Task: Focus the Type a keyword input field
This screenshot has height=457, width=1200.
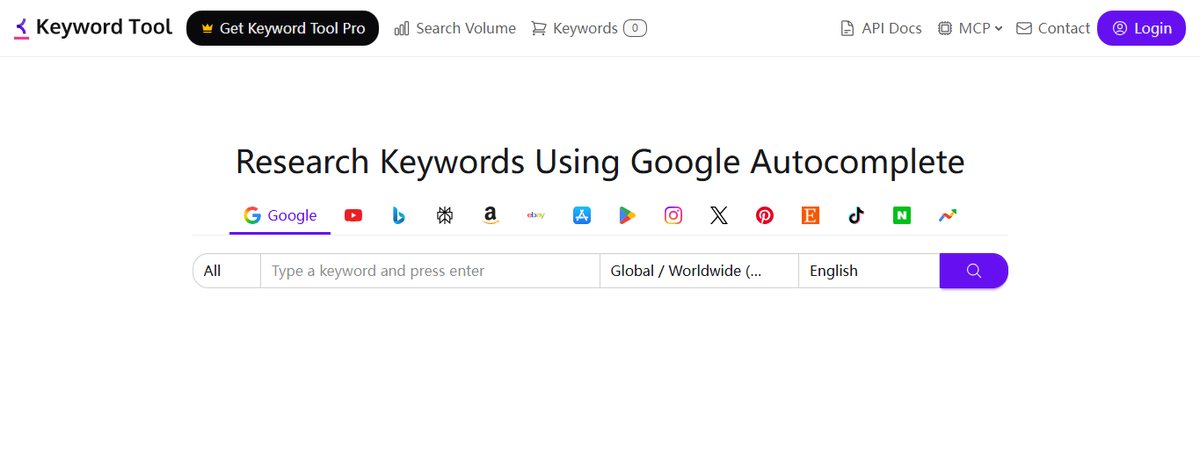Action: (430, 271)
